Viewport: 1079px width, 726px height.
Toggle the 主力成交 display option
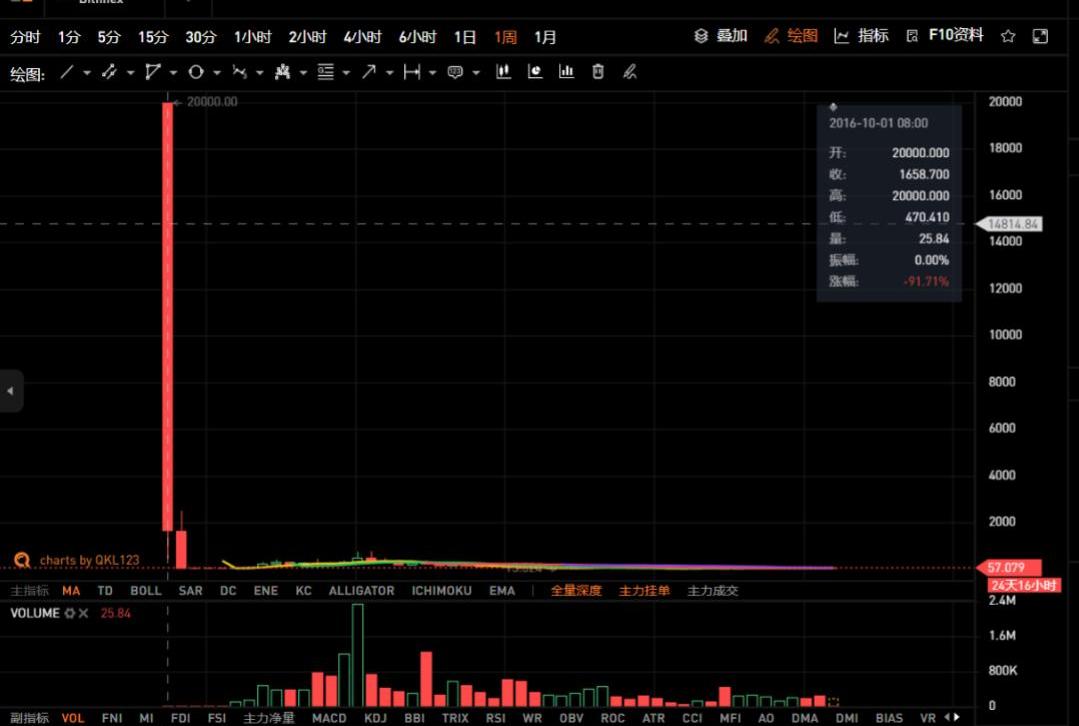(712, 591)
